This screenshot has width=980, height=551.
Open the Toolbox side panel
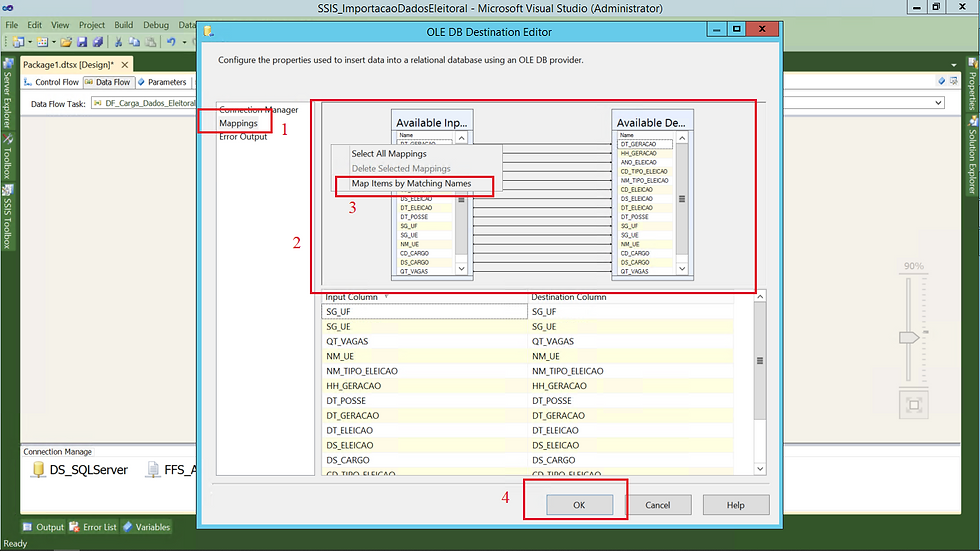click(8, 156)
